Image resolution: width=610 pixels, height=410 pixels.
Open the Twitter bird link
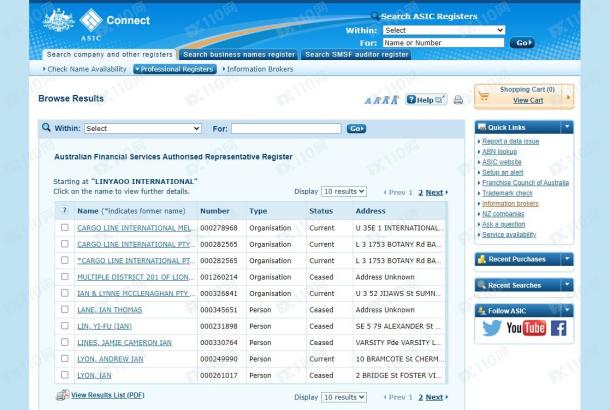pos(492,328)
